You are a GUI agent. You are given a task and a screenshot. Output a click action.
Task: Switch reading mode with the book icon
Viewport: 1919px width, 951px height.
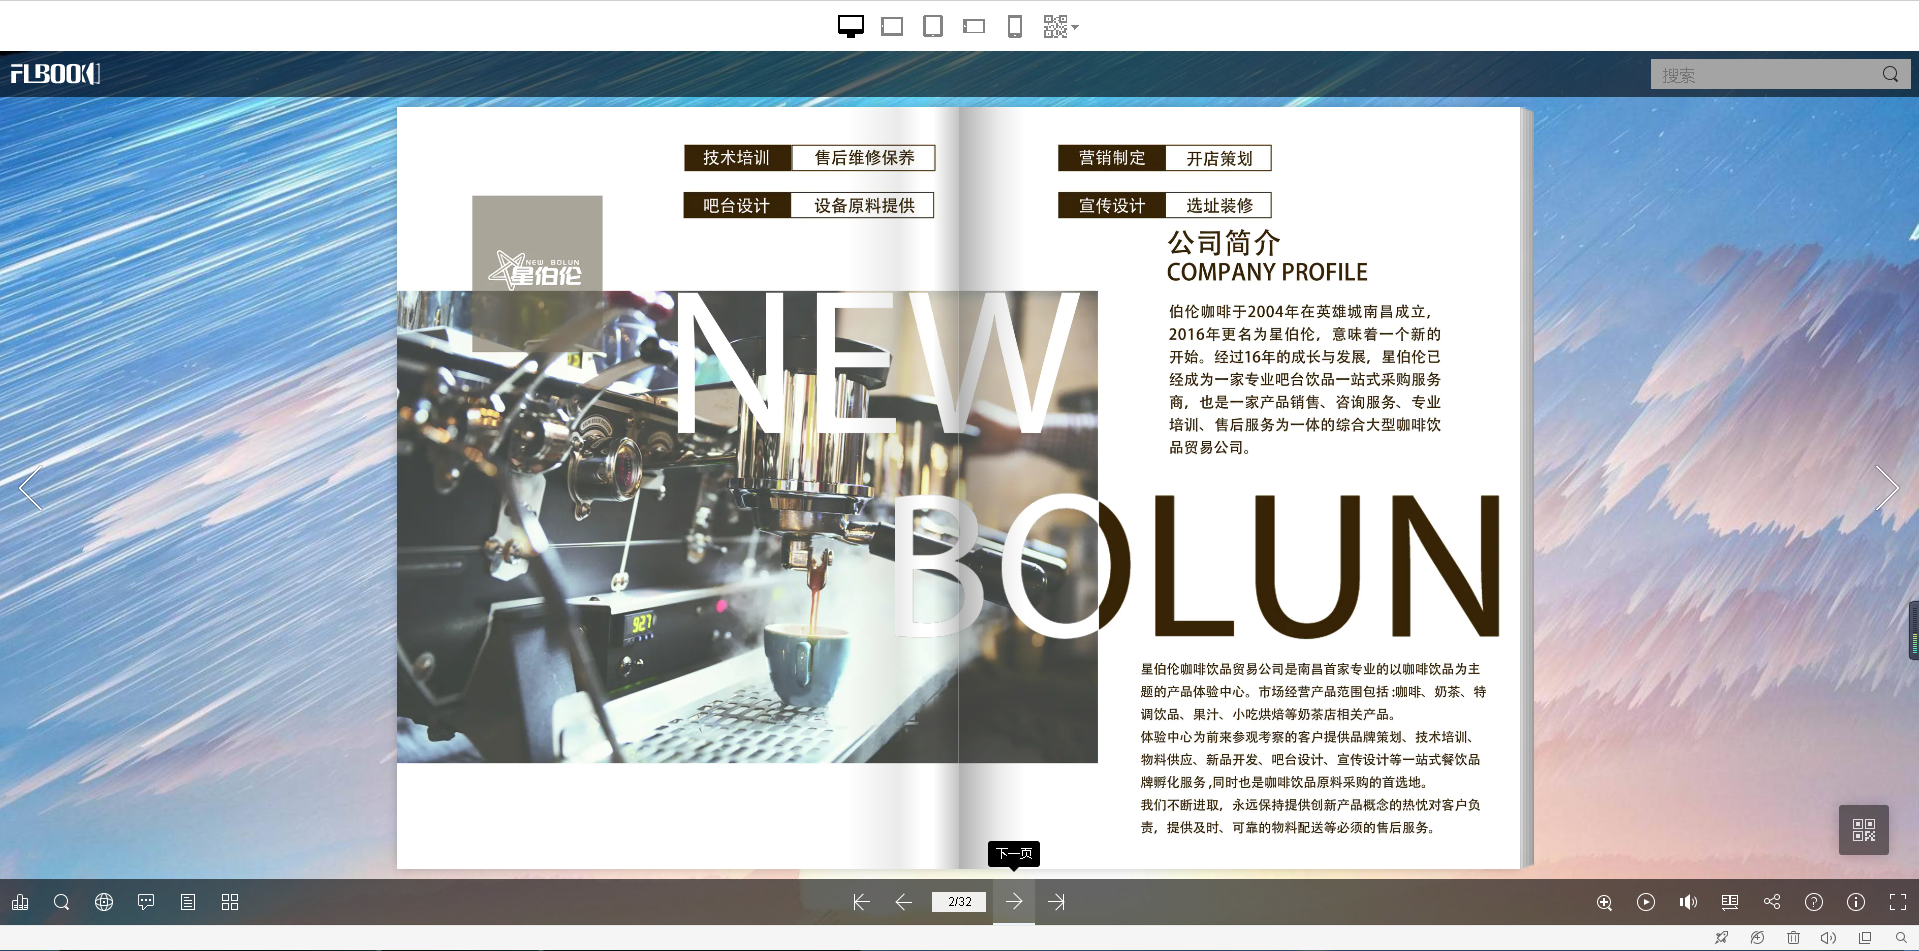point(1730,902)
